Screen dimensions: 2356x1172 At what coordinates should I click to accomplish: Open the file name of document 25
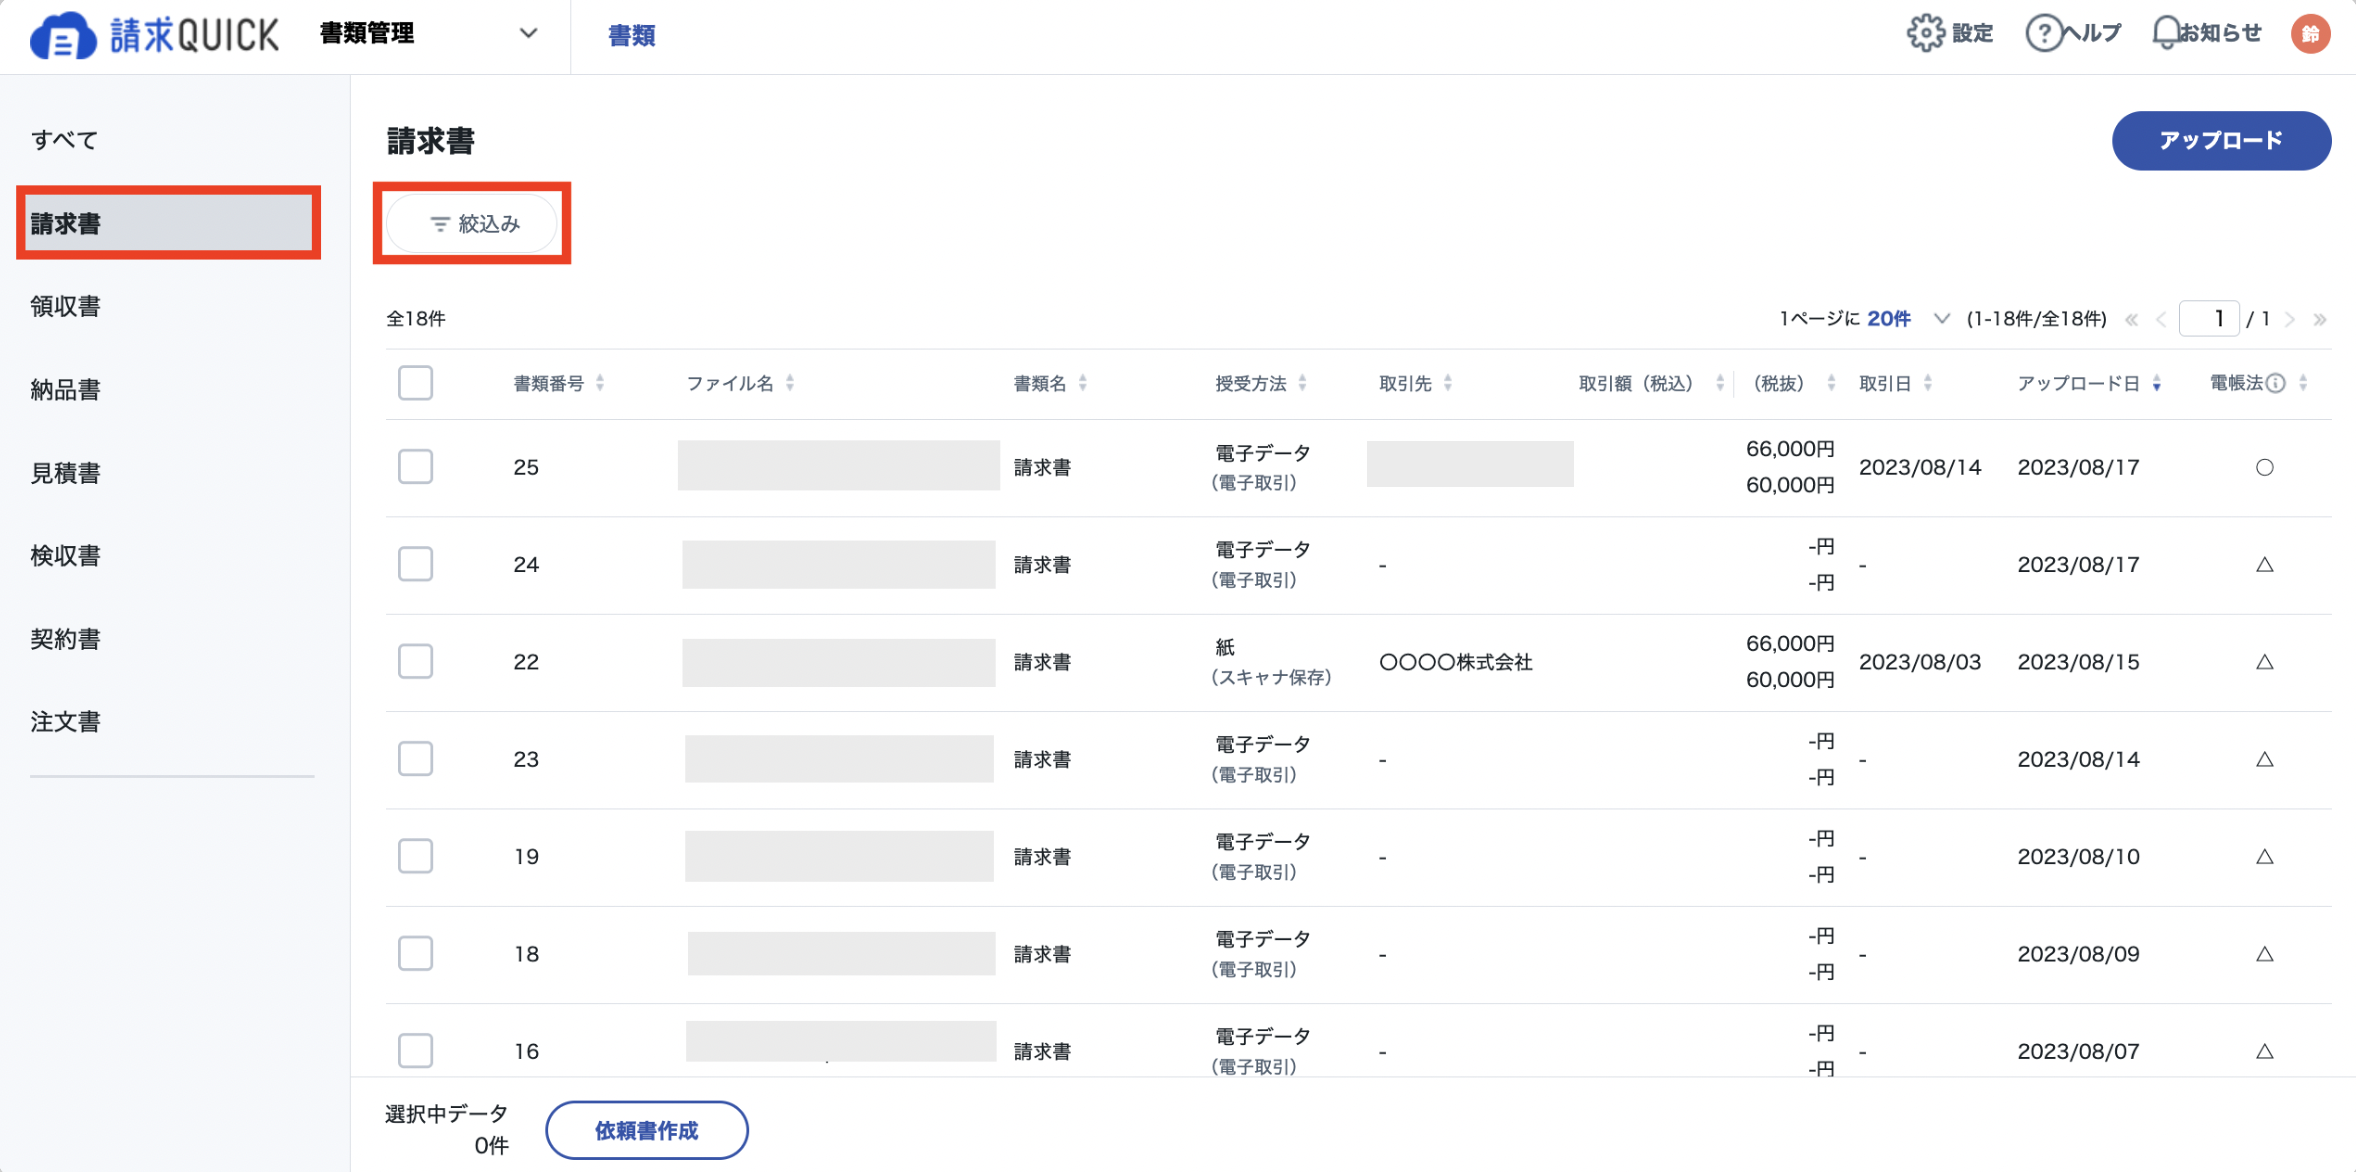[x=839, y=465]
